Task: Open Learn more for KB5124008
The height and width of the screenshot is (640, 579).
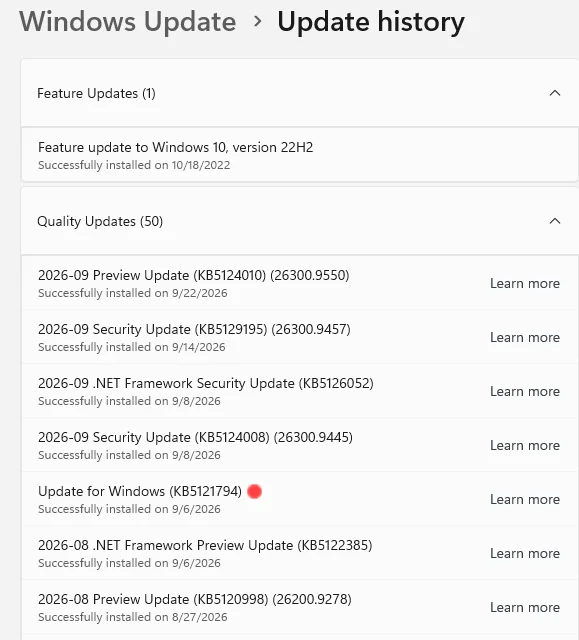Action: tap(525, 445)
